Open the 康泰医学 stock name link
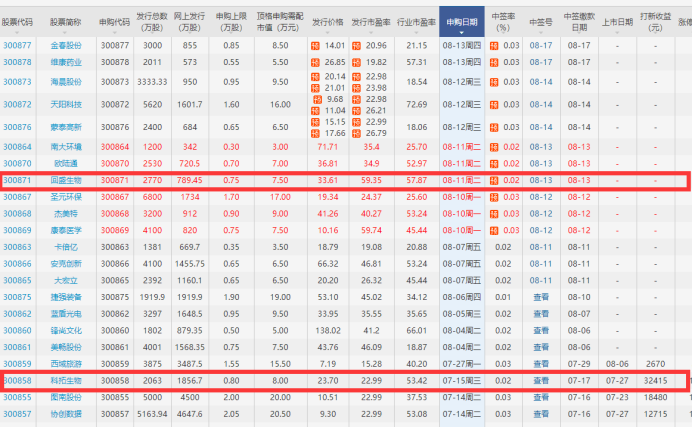This screenshot has width=692, height=427. [x=66, y=230]
